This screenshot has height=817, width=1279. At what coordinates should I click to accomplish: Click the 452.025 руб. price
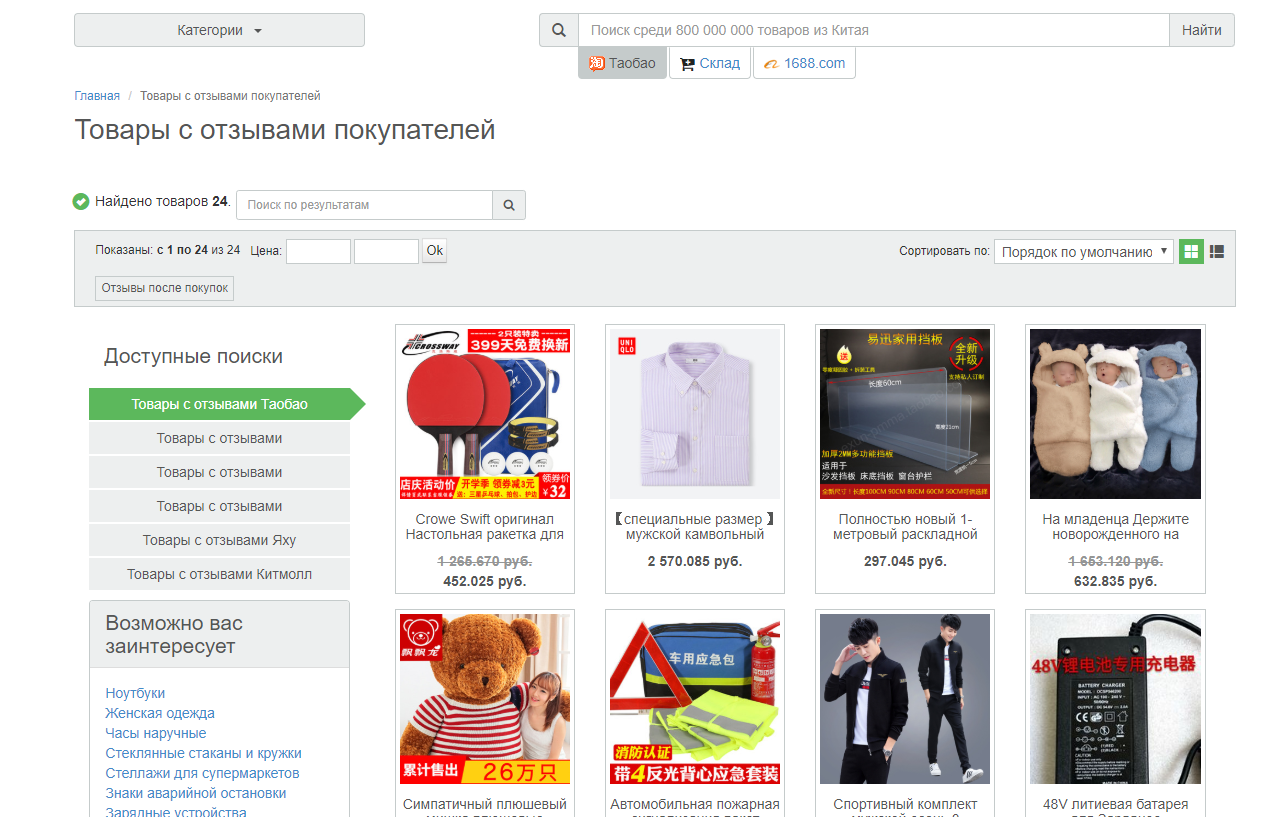pos(485,581)
